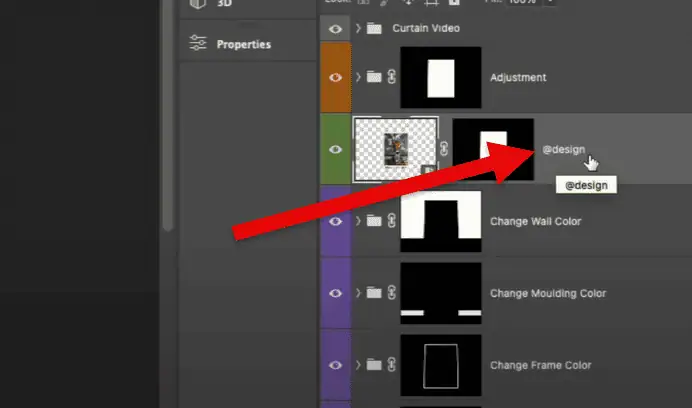Click the Properties panel tab label
The image size is (692, 408).
244,44
